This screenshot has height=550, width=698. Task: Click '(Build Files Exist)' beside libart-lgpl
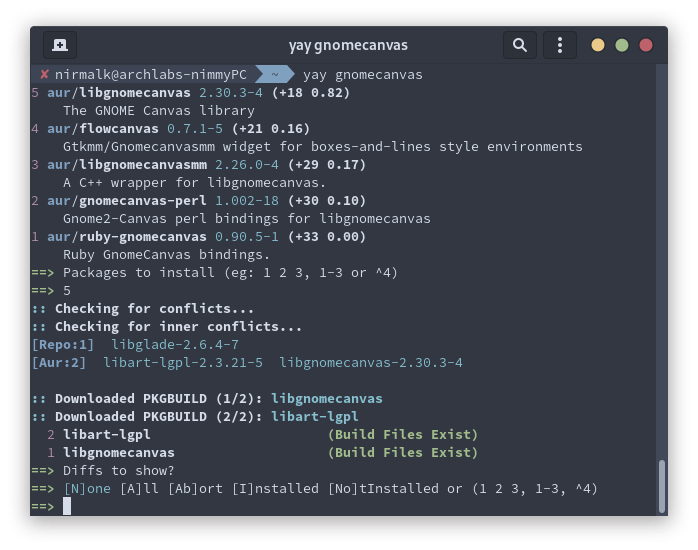click(402, 435)
